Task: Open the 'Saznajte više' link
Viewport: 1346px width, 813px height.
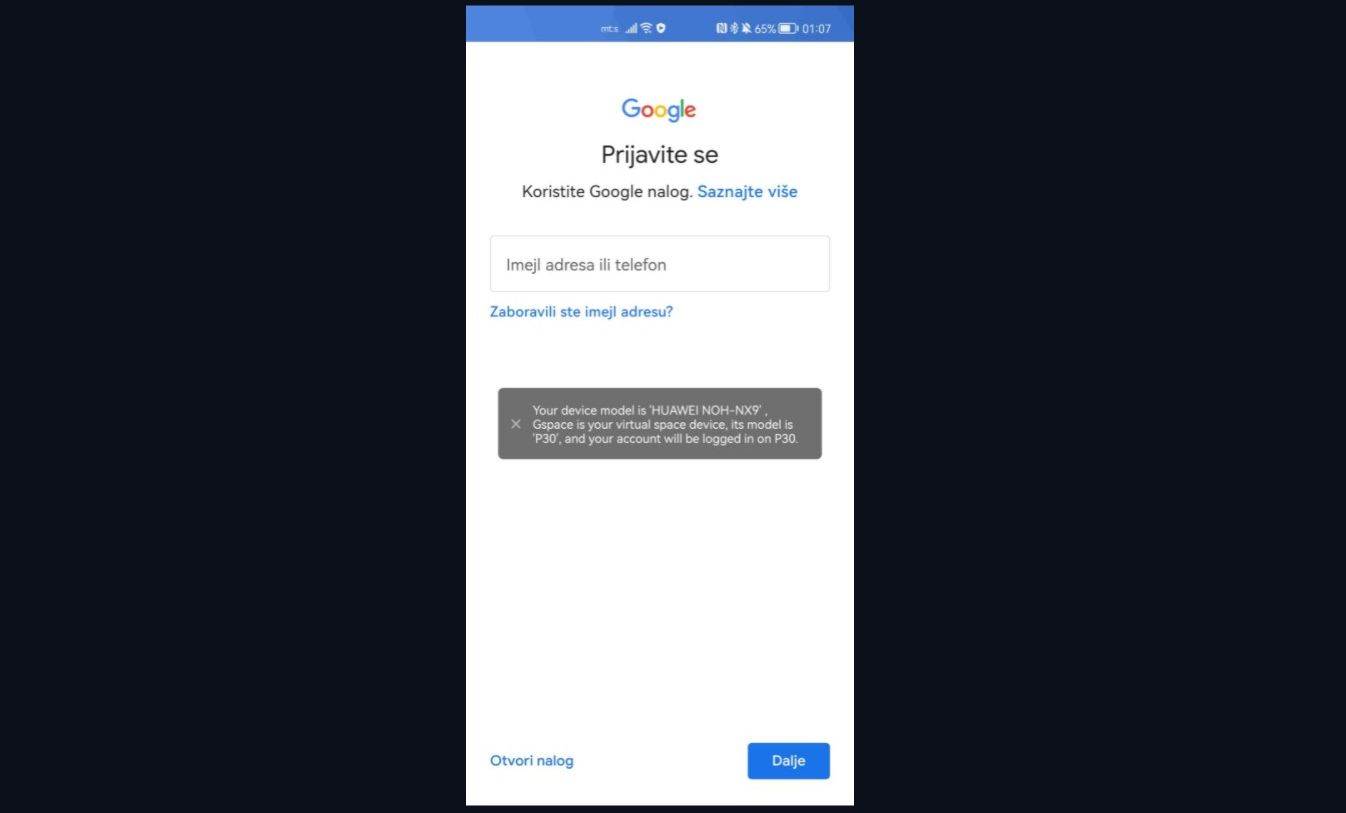Action: pos(747,191)
